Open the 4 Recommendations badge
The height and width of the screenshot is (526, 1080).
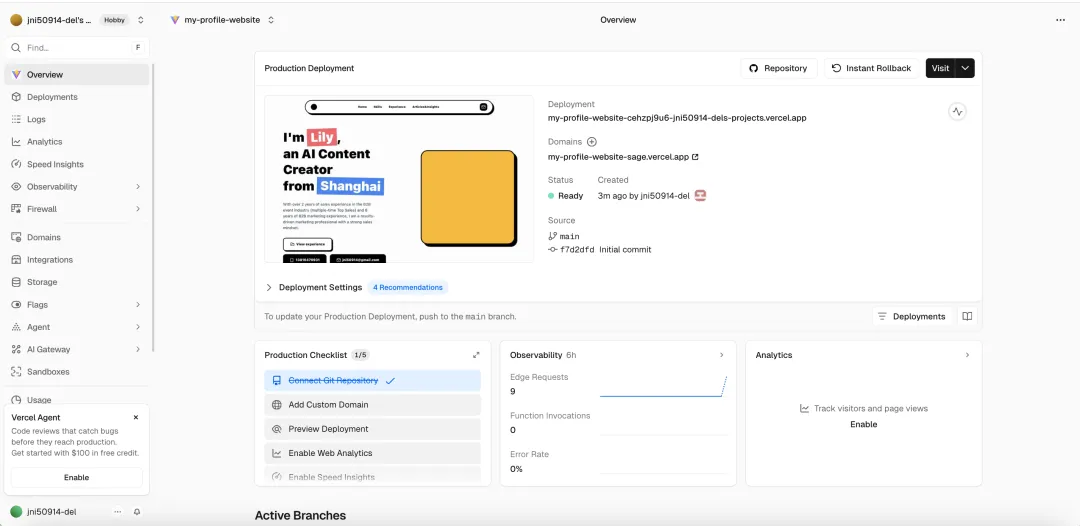pos(408,287)
